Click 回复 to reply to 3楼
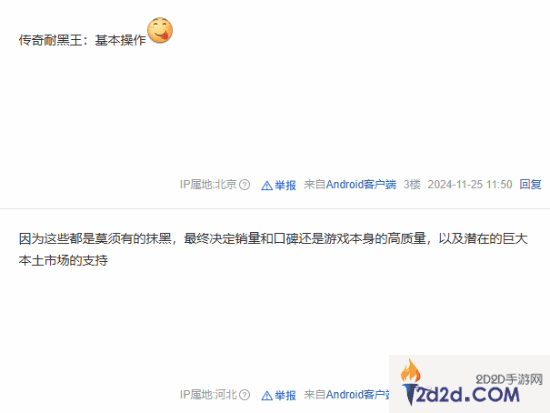550x413 pixels. point(530,184)
